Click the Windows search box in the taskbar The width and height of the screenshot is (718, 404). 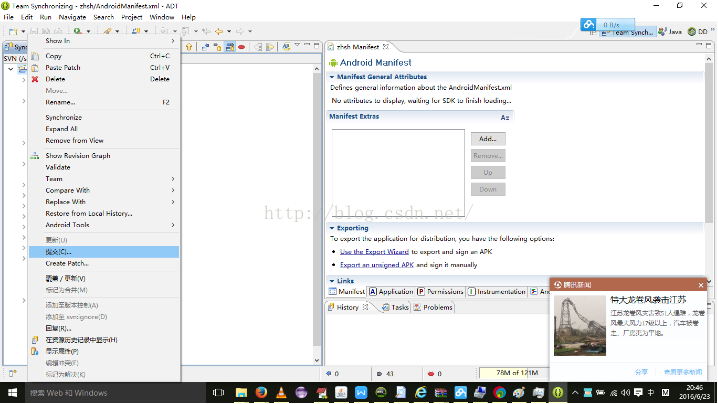(x=100, y=391)
